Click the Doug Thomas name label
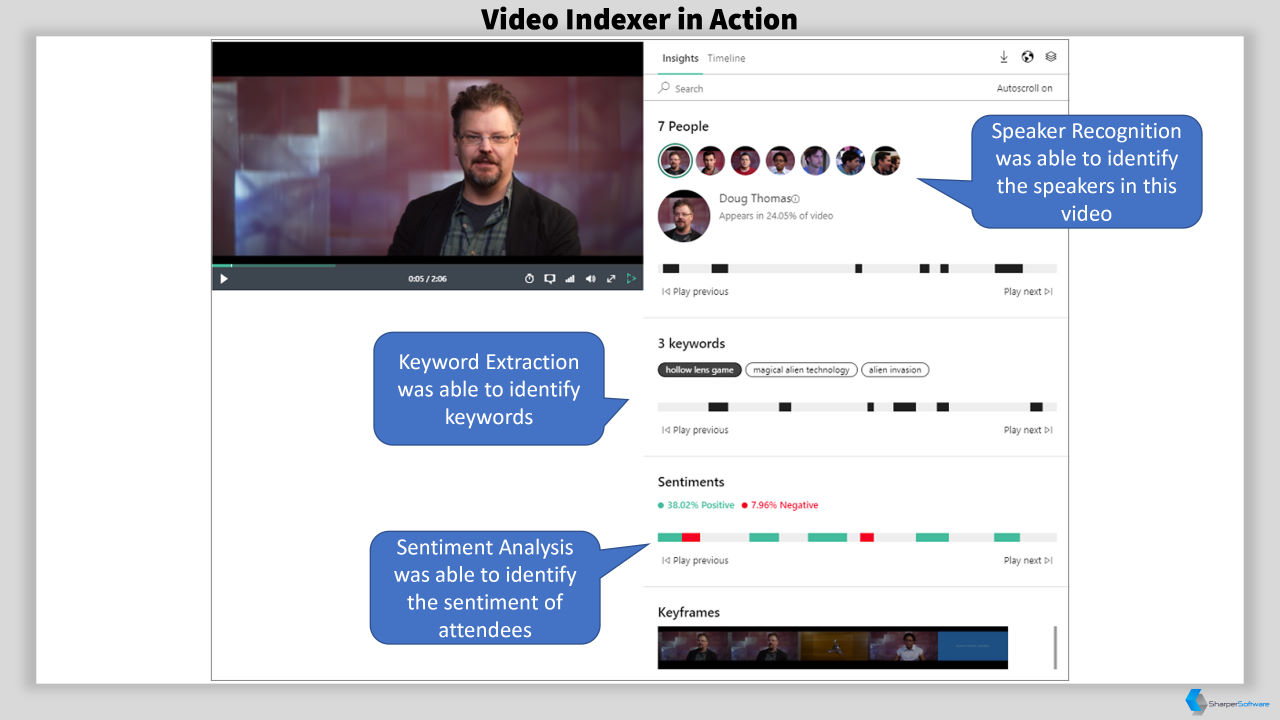1280x720 pixels. click(755, 199)
